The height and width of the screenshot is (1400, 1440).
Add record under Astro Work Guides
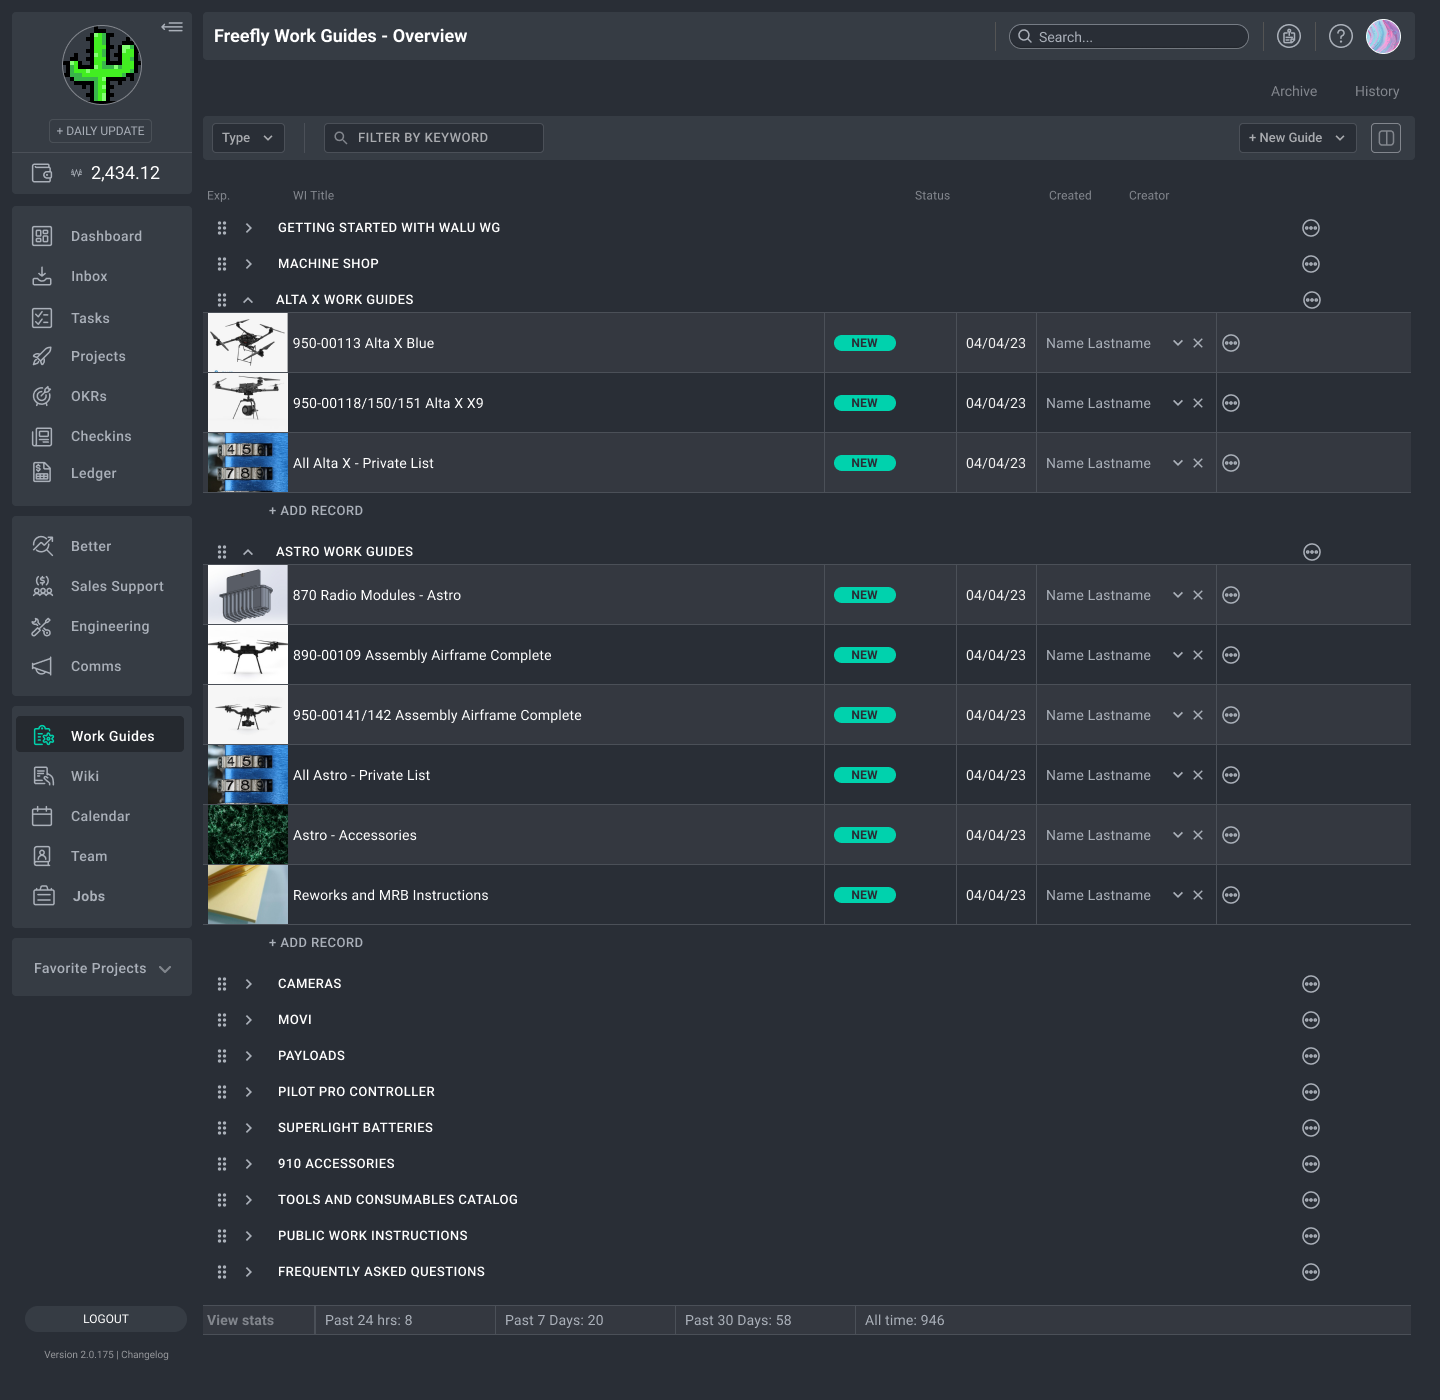[316, 943]
